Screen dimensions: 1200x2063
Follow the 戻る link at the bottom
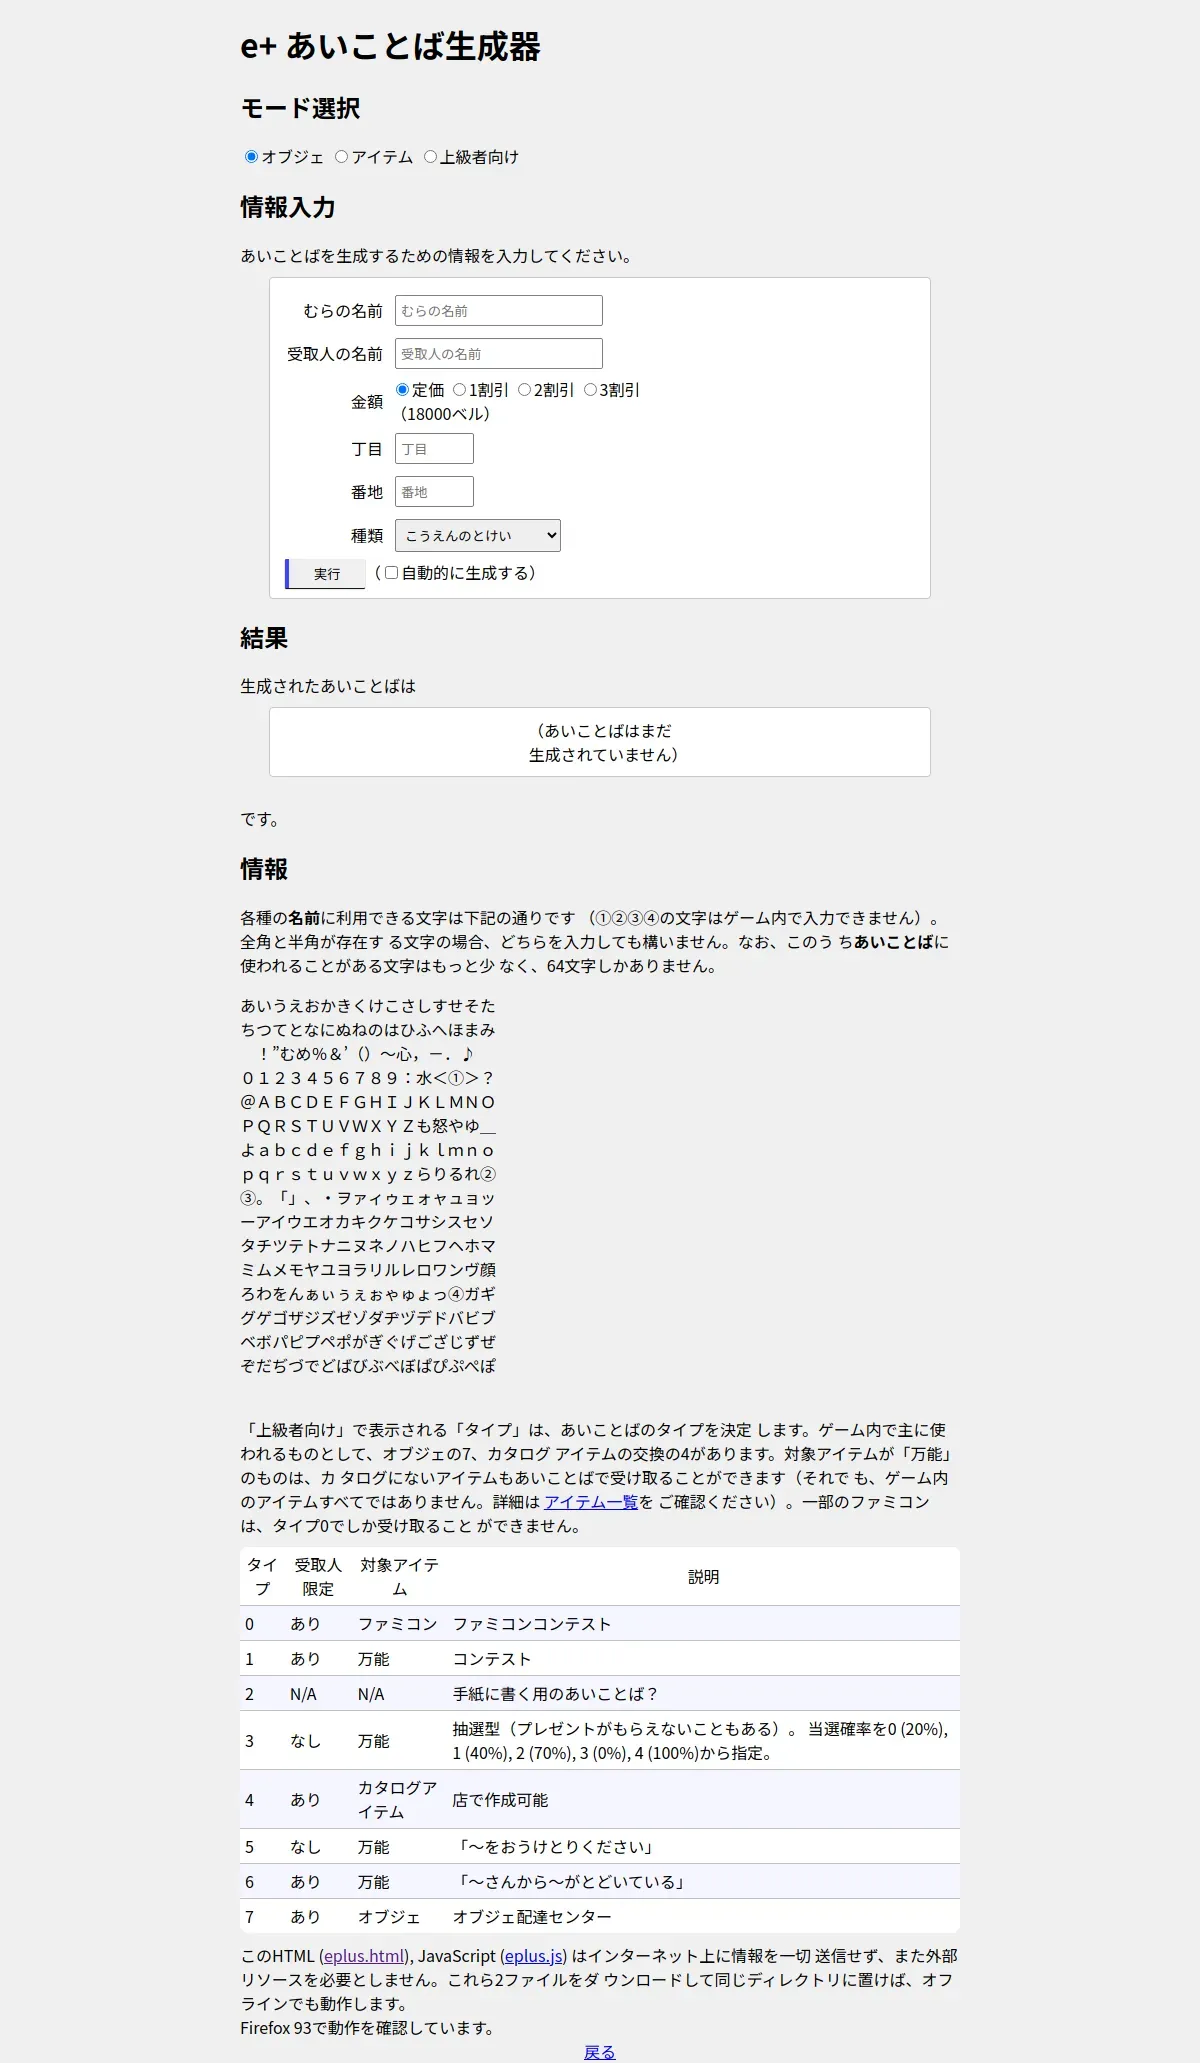tap(600, 2052)
